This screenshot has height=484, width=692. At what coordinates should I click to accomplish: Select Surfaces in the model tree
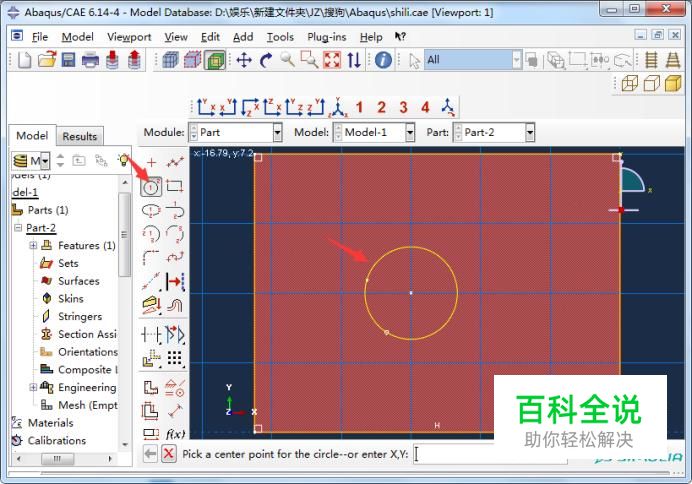pos(79,281)
